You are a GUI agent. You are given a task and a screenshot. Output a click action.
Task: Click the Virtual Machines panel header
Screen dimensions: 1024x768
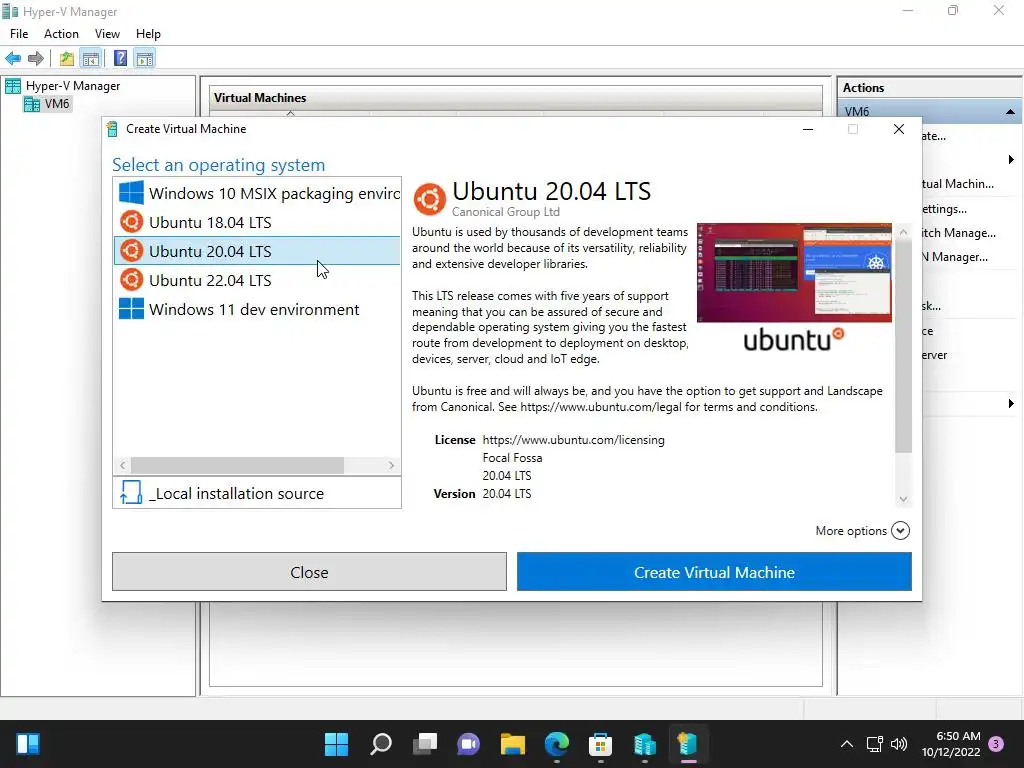515,98
